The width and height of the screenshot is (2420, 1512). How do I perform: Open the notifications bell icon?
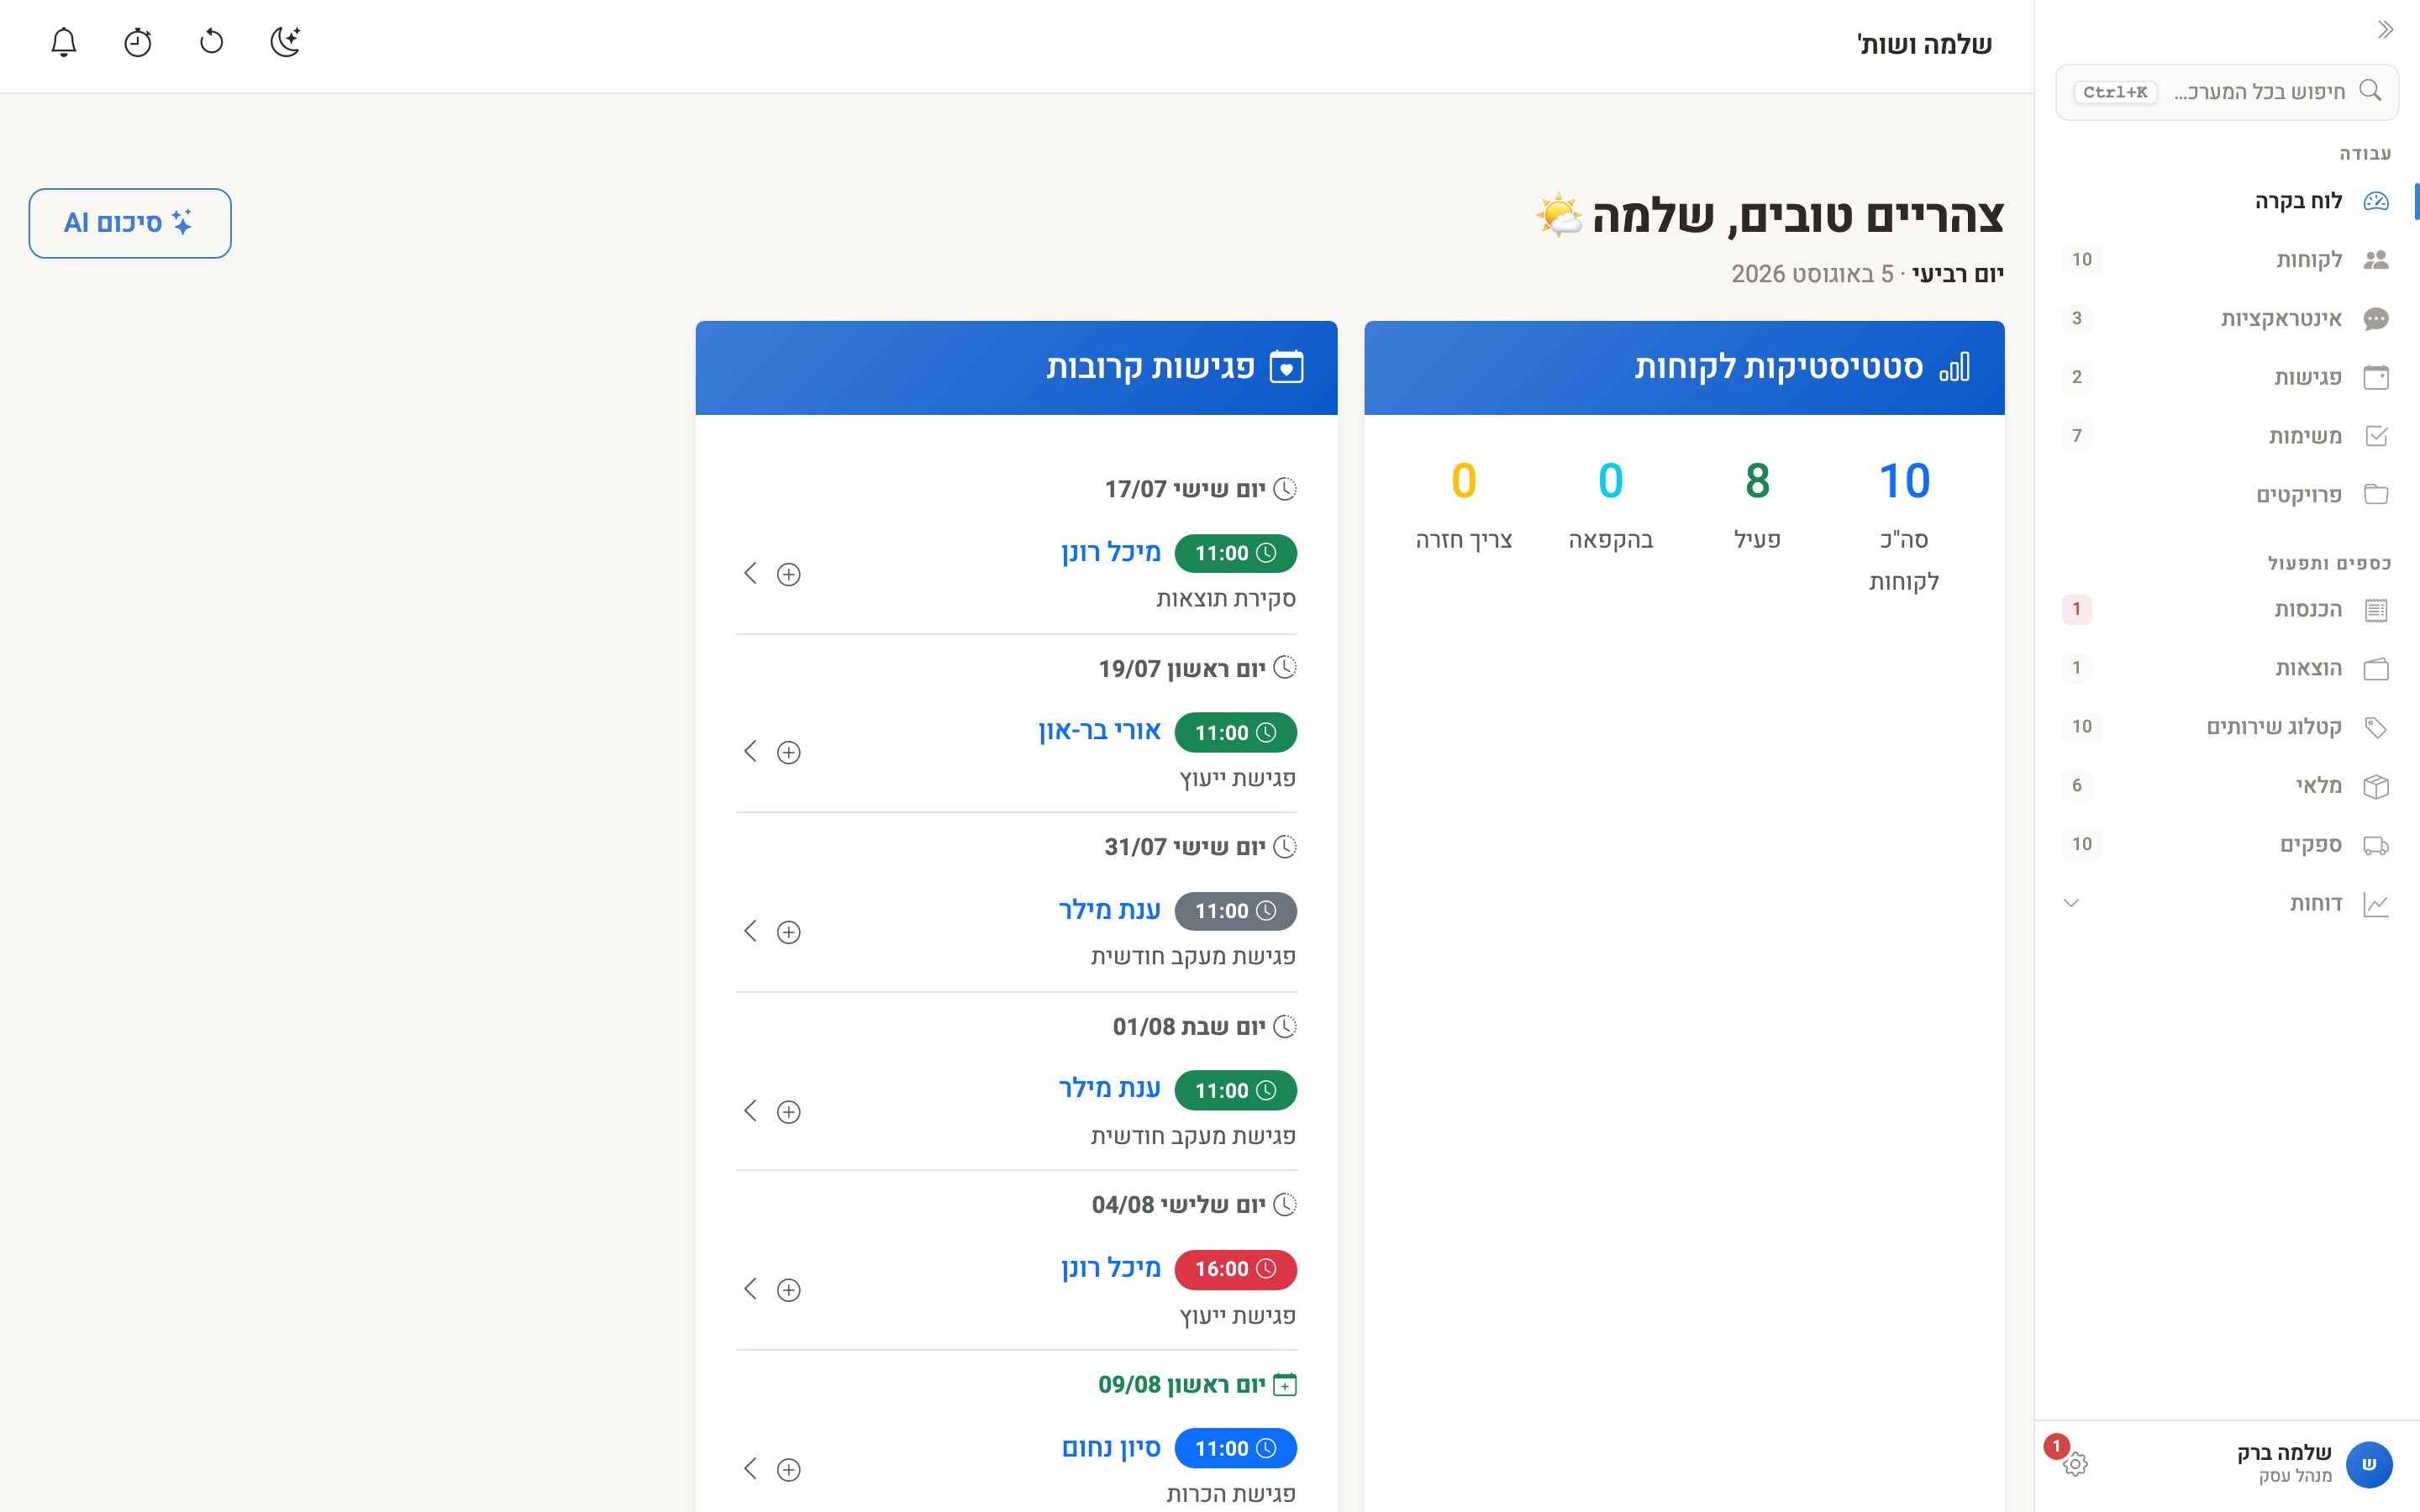pos(64,42)
